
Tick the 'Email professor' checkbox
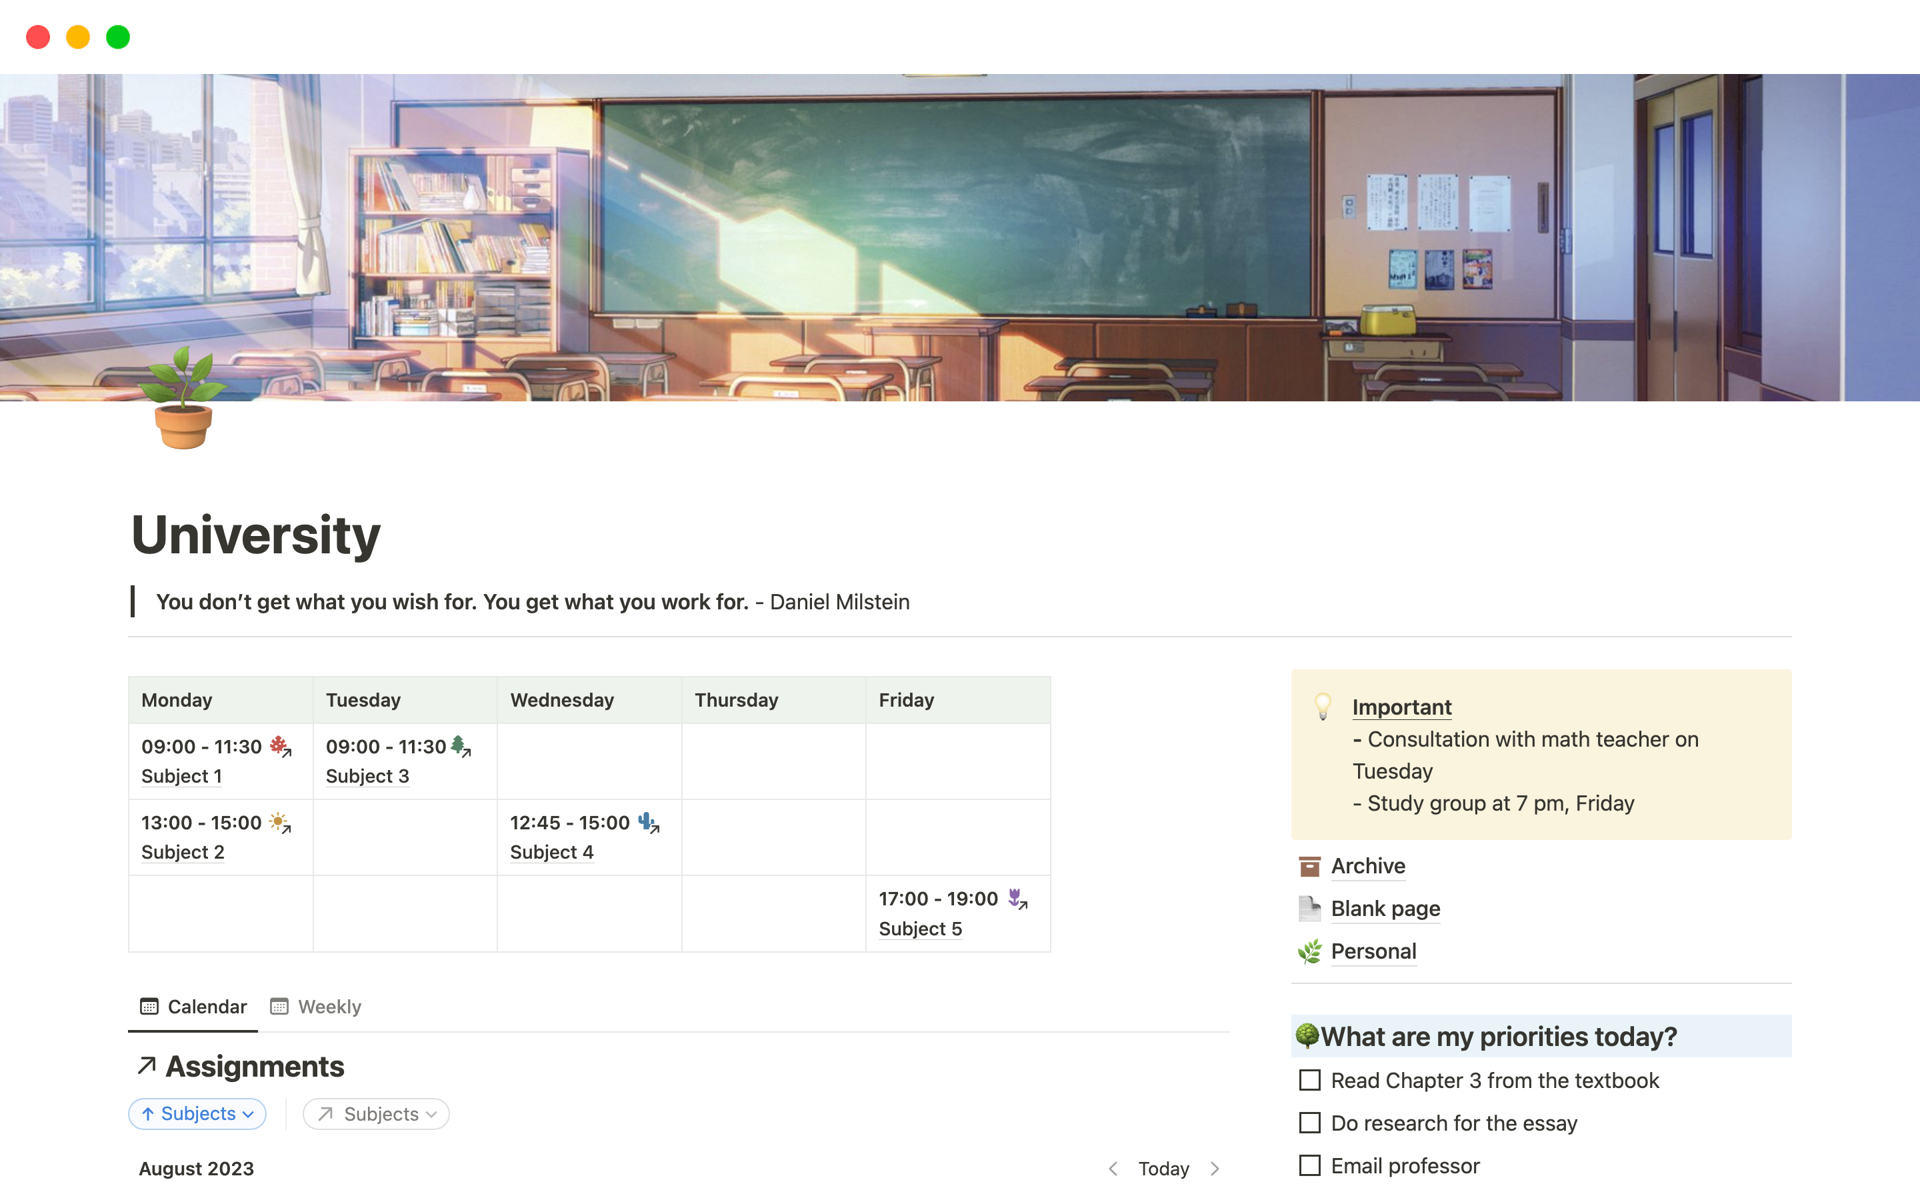pos(1309,1166)
